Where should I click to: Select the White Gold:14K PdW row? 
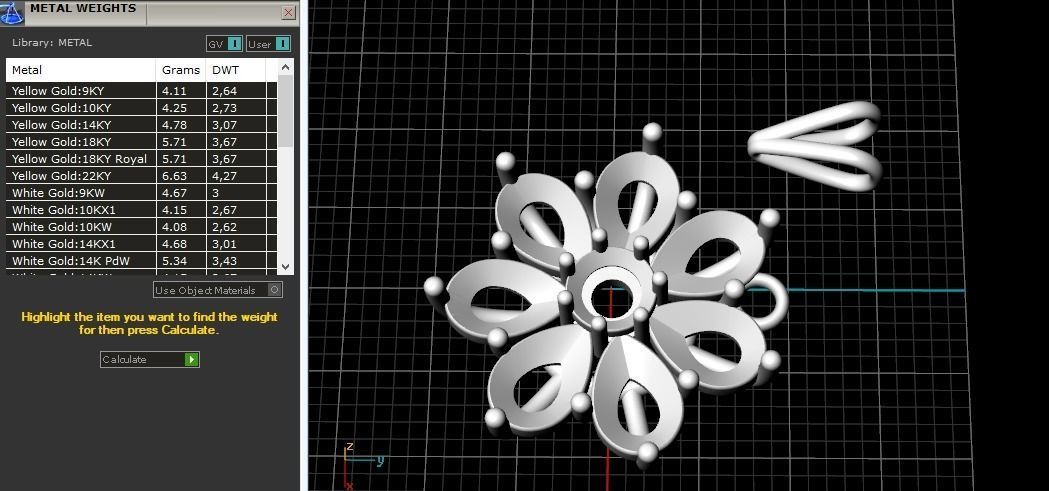[141, 261]
